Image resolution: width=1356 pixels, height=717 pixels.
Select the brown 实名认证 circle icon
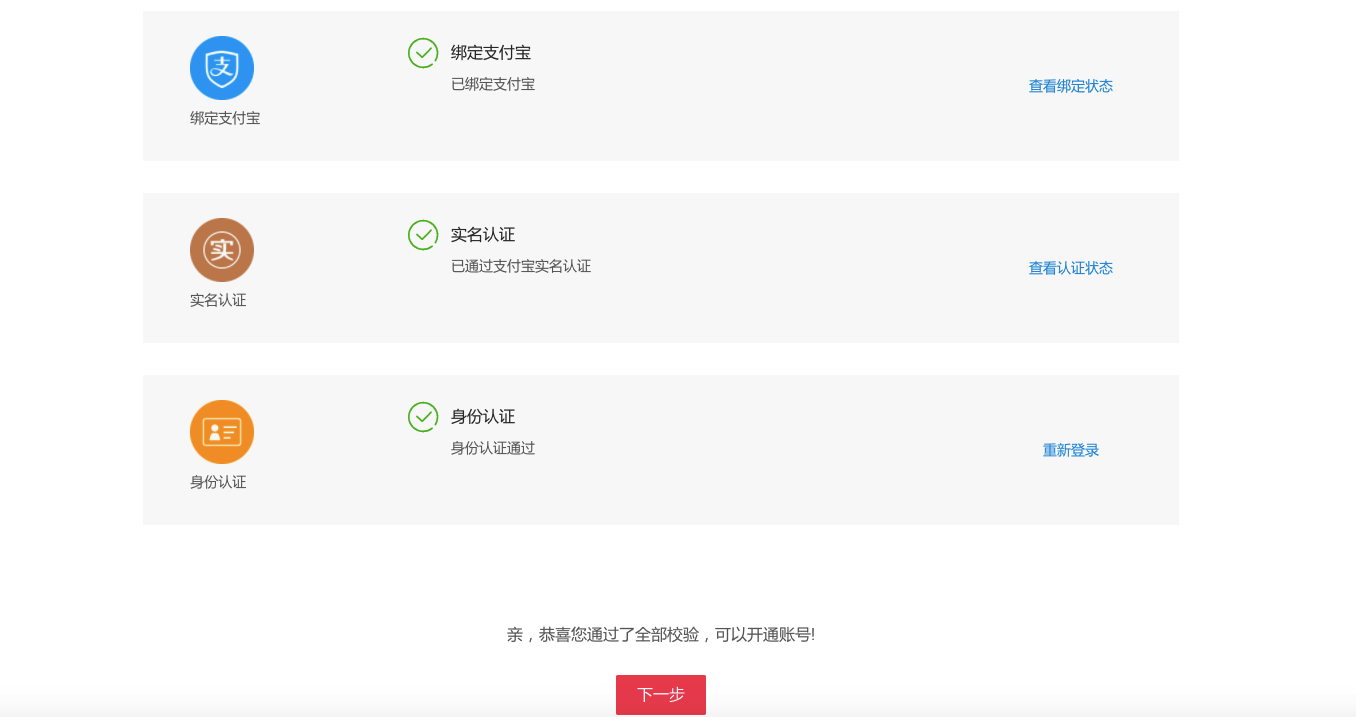coord(221,250)
